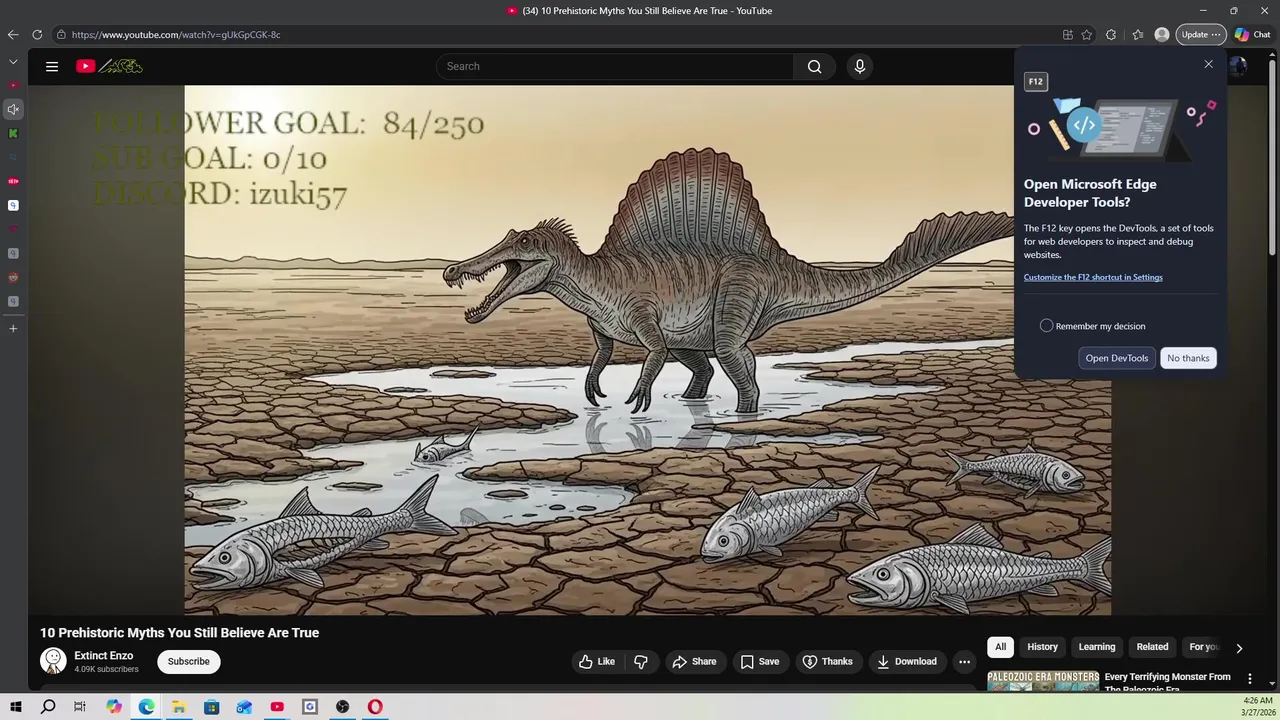Go to YouTube home via logo

109,66
